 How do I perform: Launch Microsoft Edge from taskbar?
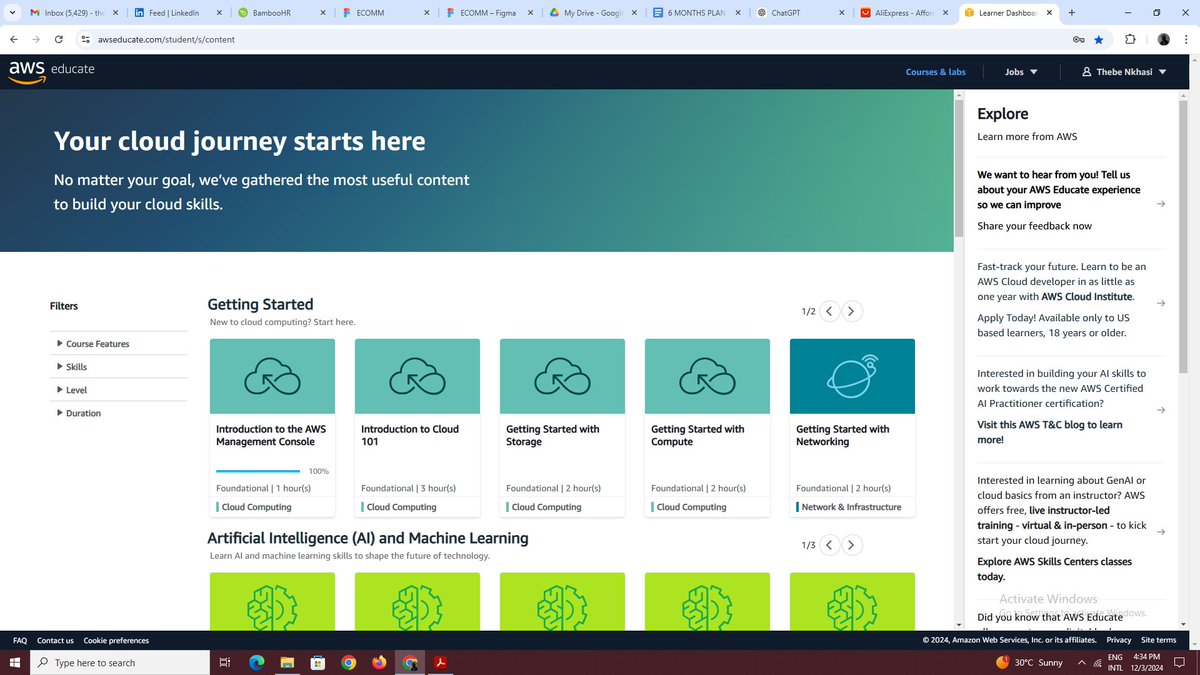255,662
